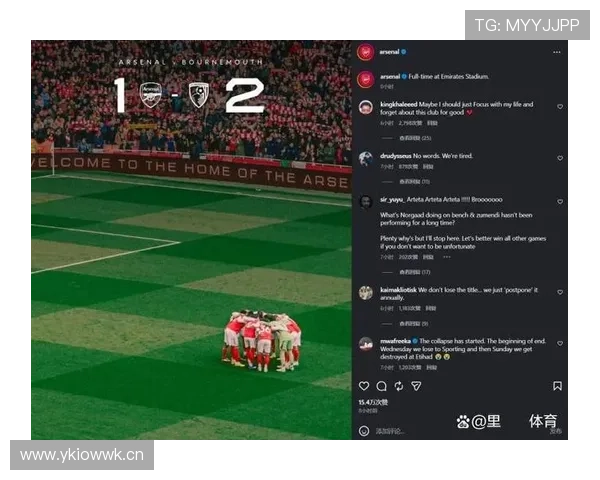Repost using the circular arrows icon
The width and height of the screenshot is (600, 480).
(399, 386)
